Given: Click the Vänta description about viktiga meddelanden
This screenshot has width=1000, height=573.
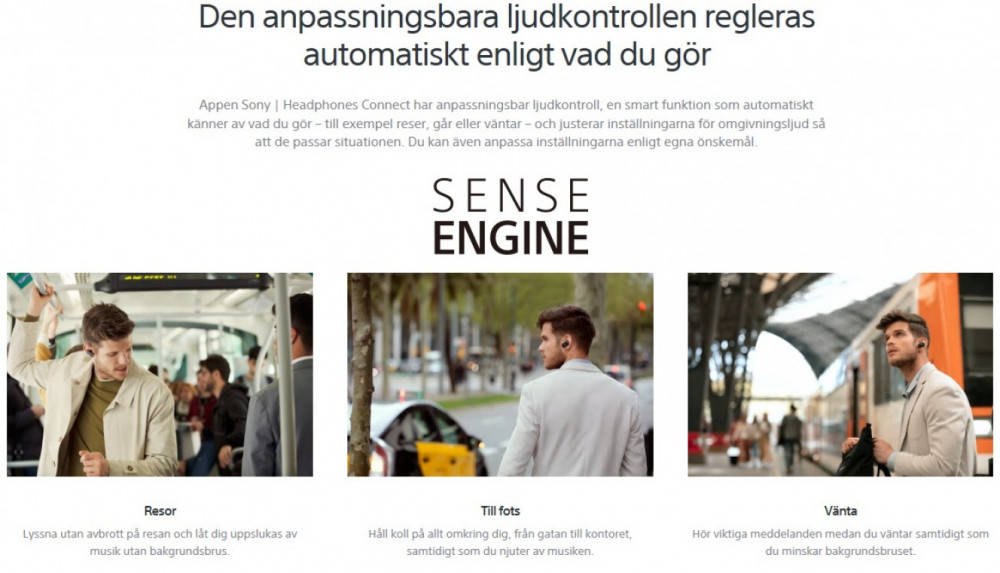Looking at the screenshot, I should [840, 542].
